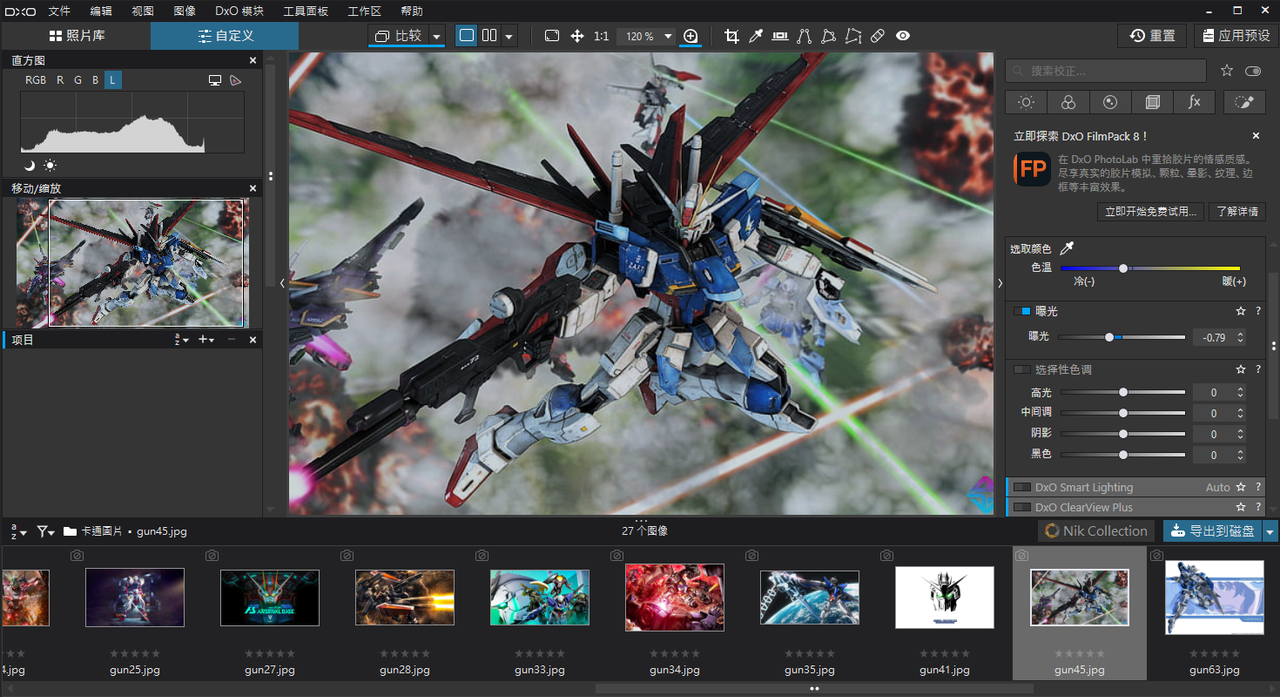Open the Color corrections palette icon
This screenshot has width=1280, height=697.
pyautogui.click(x=1068, y=102)
